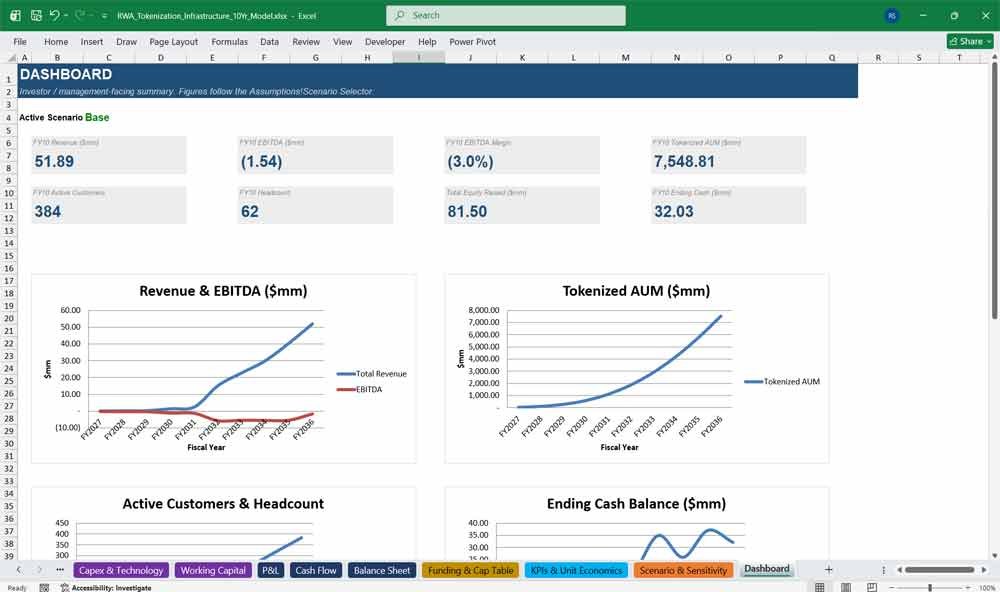
Task: Click the Save icon in quick access toolbar
Action: point(36,15)
